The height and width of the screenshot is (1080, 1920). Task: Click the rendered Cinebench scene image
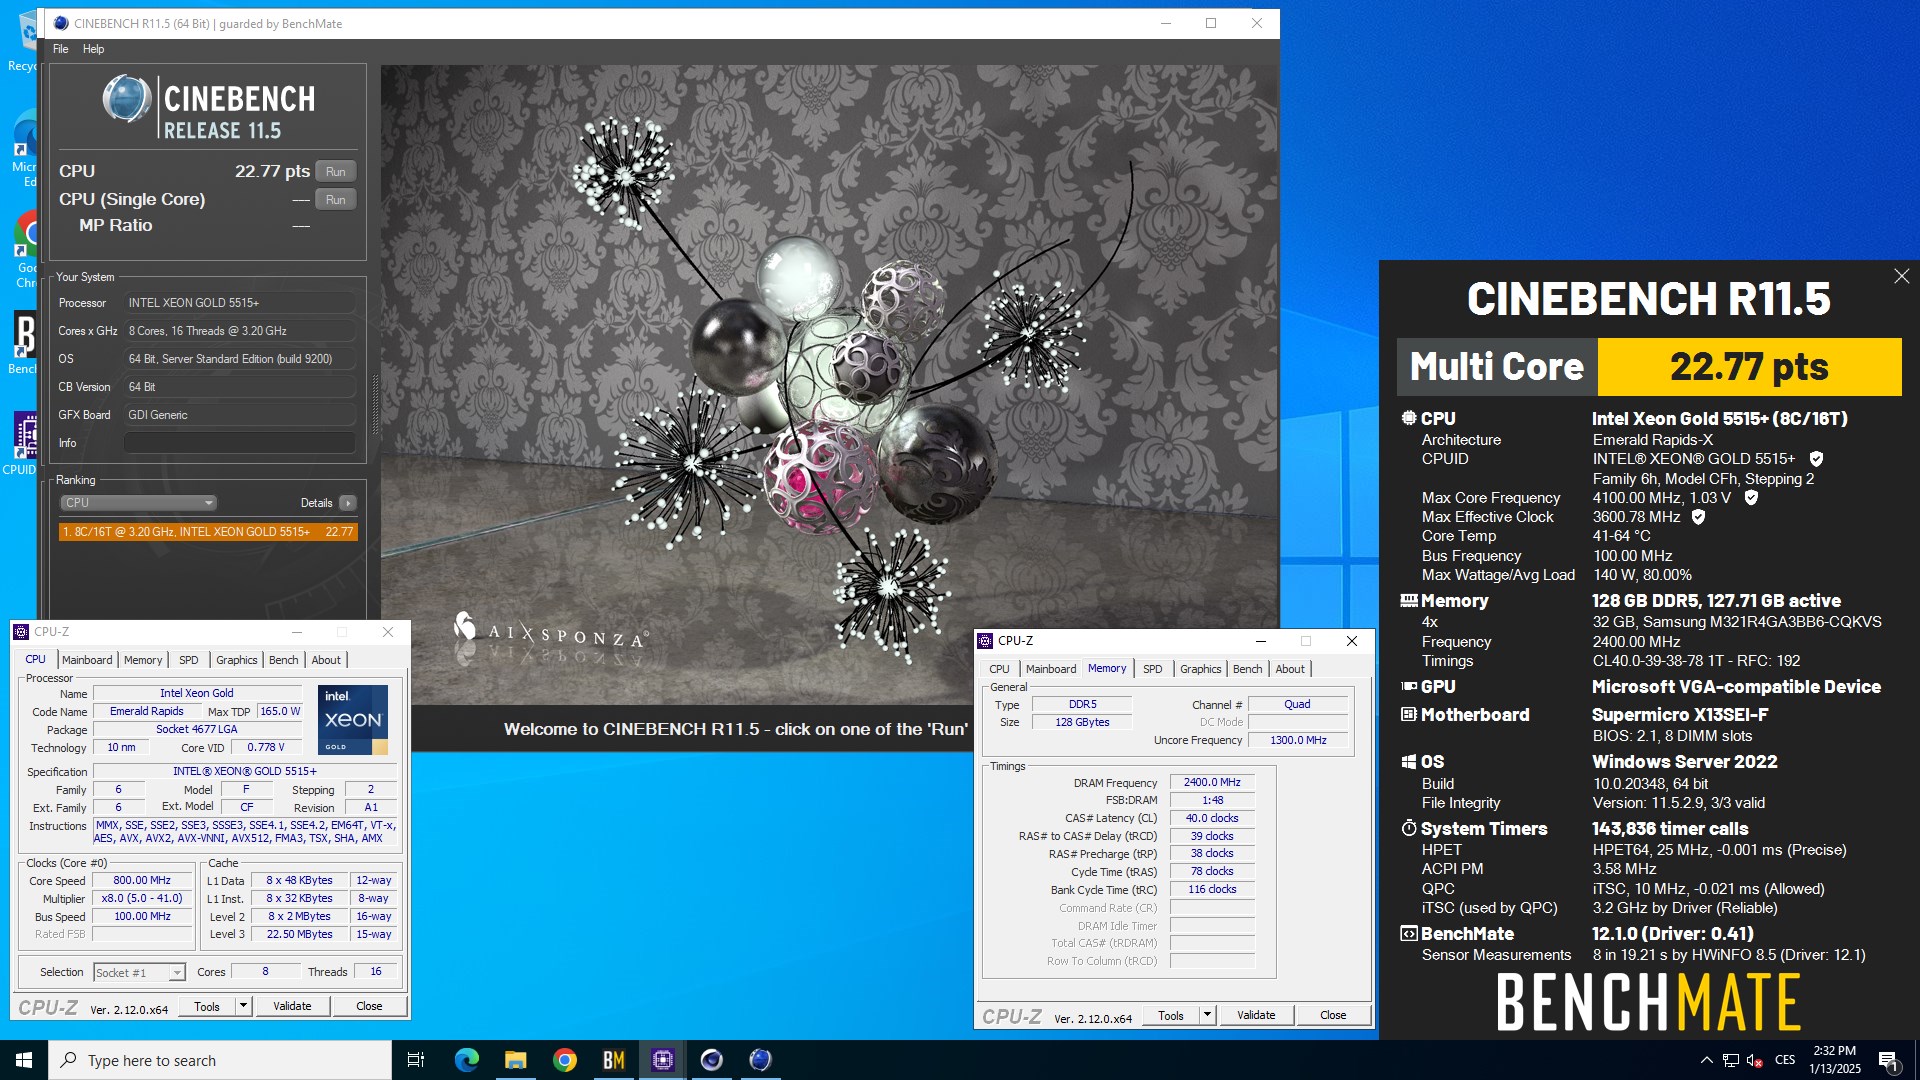click(829, 385)
